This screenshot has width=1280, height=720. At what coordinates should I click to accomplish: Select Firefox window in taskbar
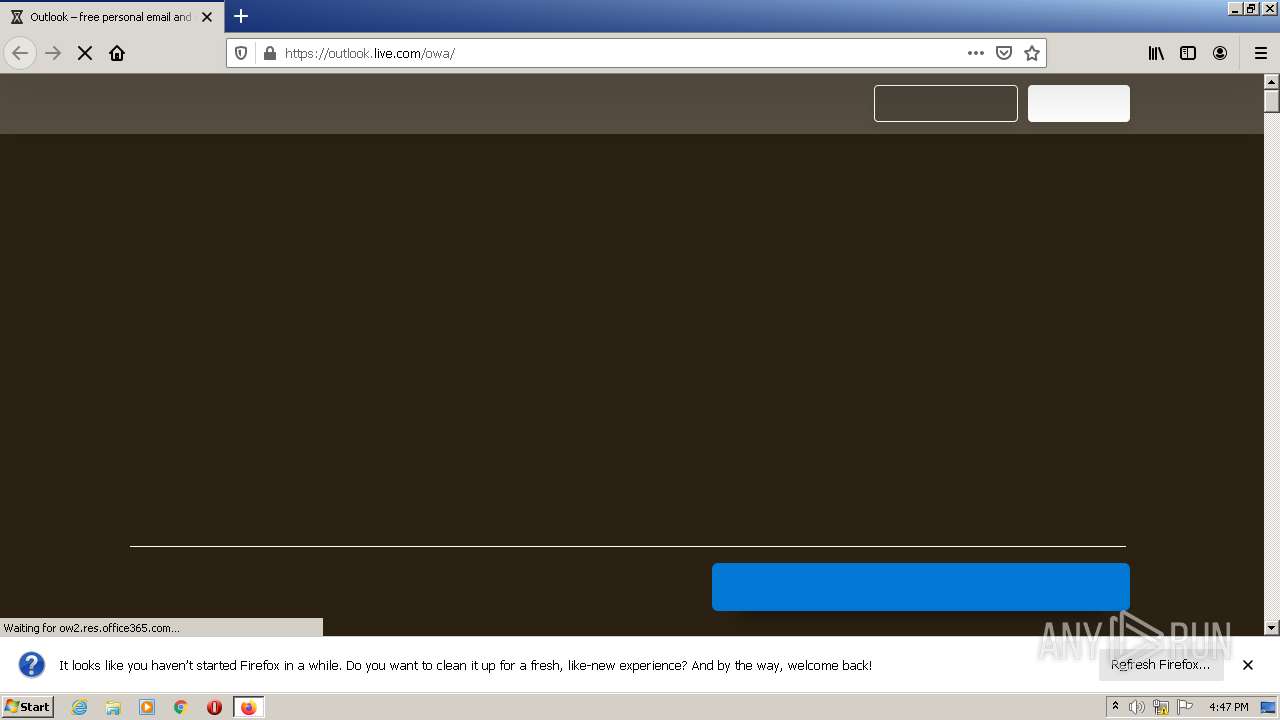[x=248, y=707]
